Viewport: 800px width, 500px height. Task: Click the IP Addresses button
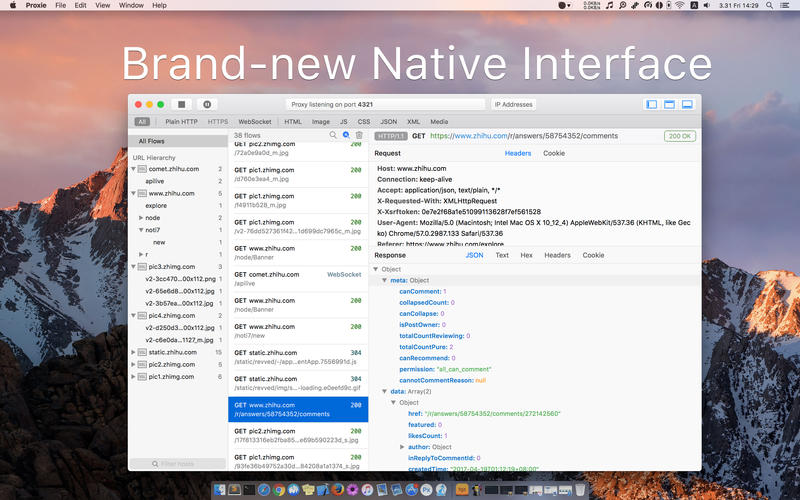click(x=513, y=105)
